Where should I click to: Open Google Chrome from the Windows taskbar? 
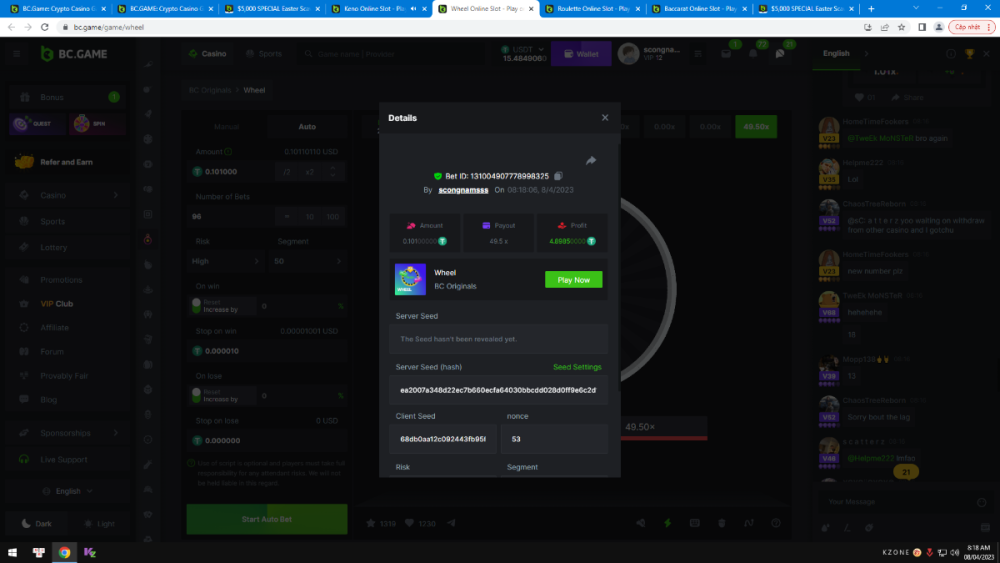click(64, 552)
